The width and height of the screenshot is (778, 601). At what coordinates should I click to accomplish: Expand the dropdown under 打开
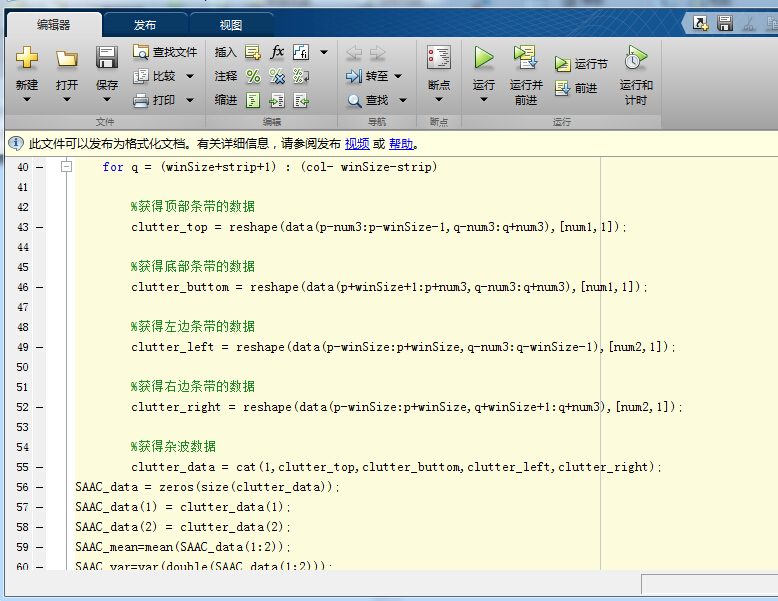point(66,99)
